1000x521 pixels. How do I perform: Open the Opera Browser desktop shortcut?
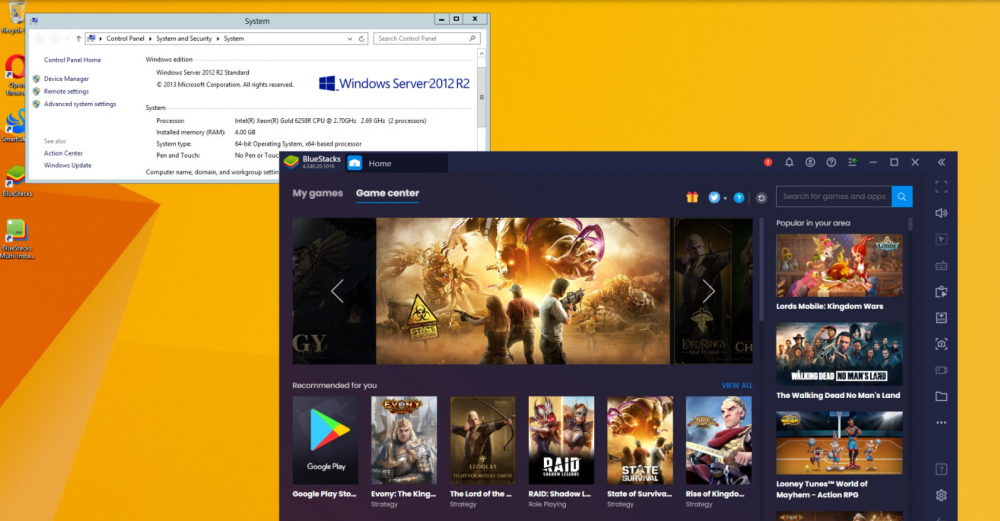[x=15, y=75]
